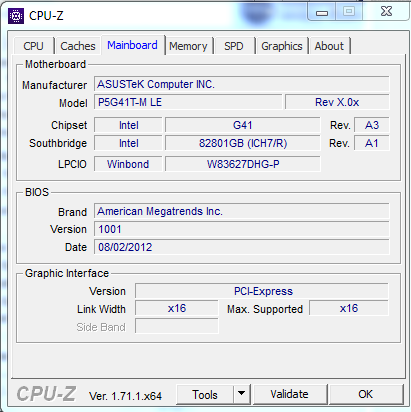Screen dimensions: 411x412
Task: Switch to the Graphics tab
Action: [282, 46]
